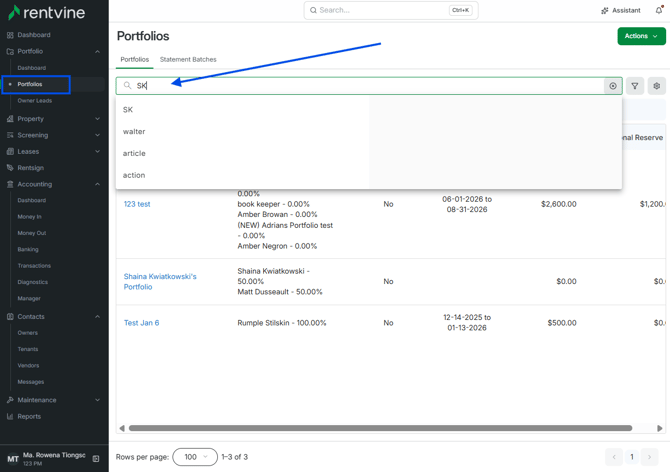Viewport: 670px width, 472px height.
Task: Go to the next page arrow
Action: (x=649, y=457)
